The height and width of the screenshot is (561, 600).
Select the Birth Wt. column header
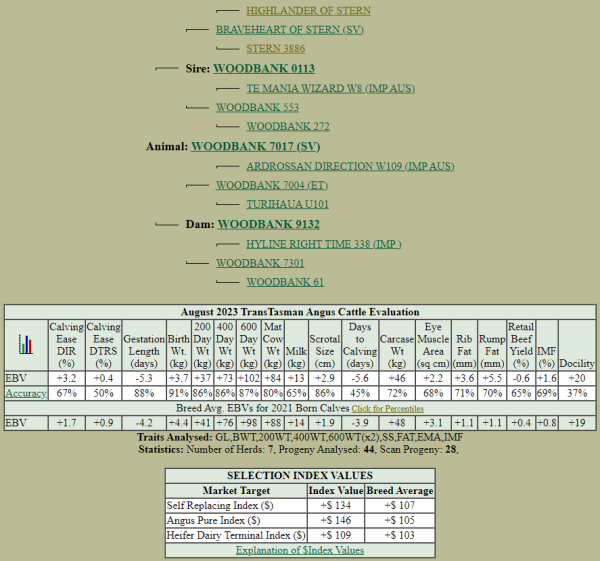coord(178,345)
